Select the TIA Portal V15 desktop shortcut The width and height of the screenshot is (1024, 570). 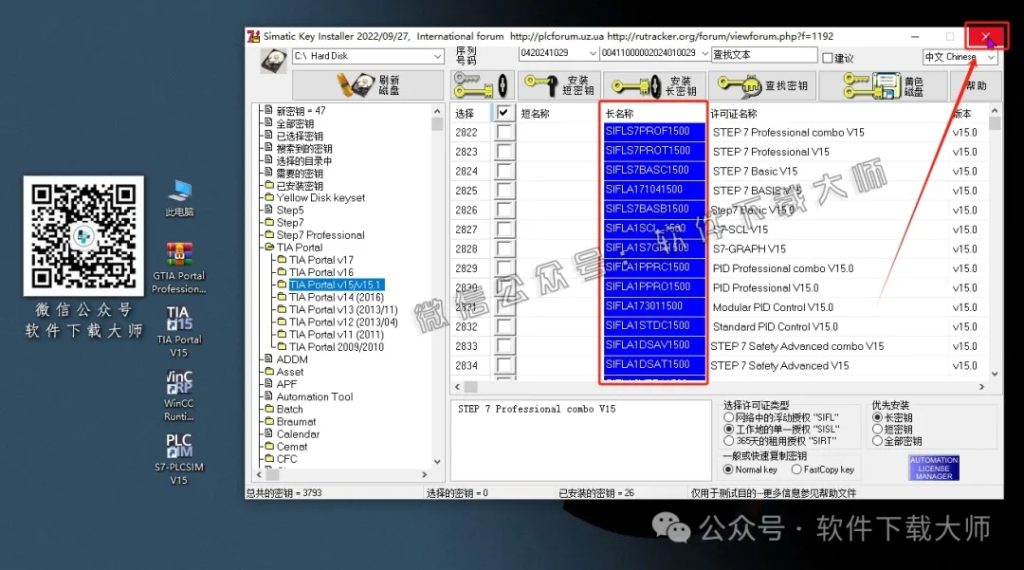pos(179,332)
